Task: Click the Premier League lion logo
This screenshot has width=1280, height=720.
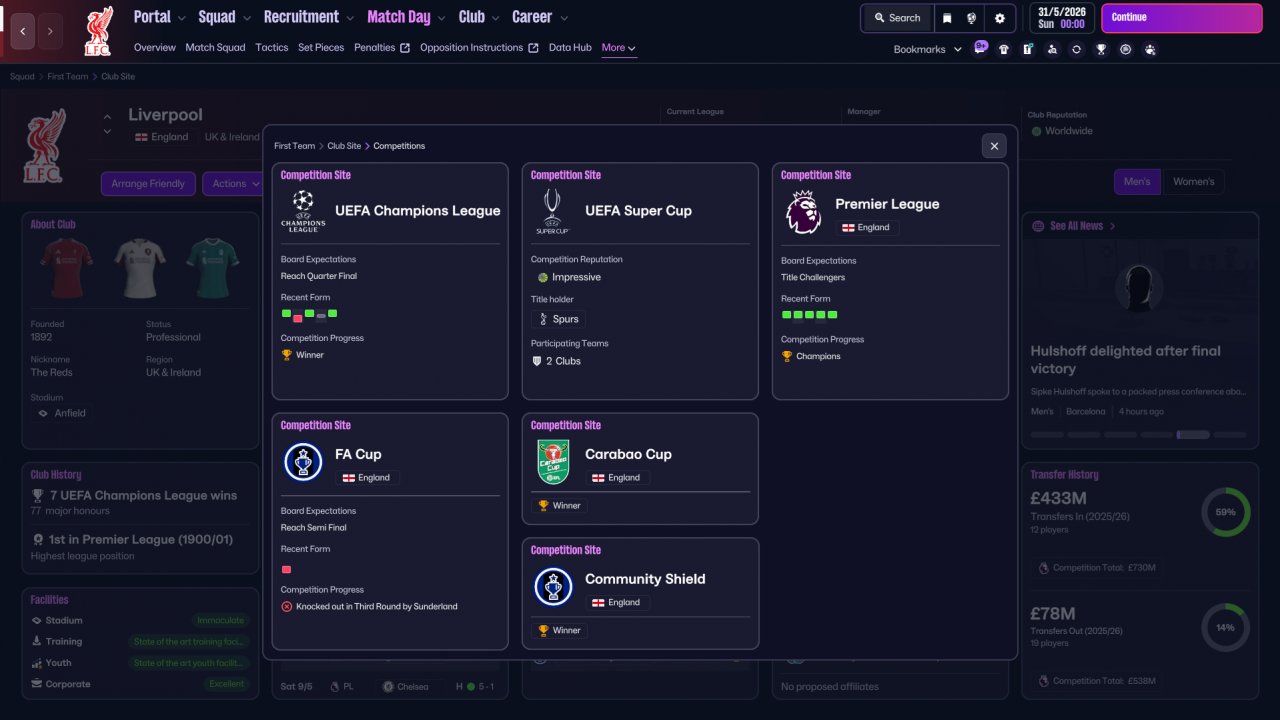Action: click(x=803, y=213)
